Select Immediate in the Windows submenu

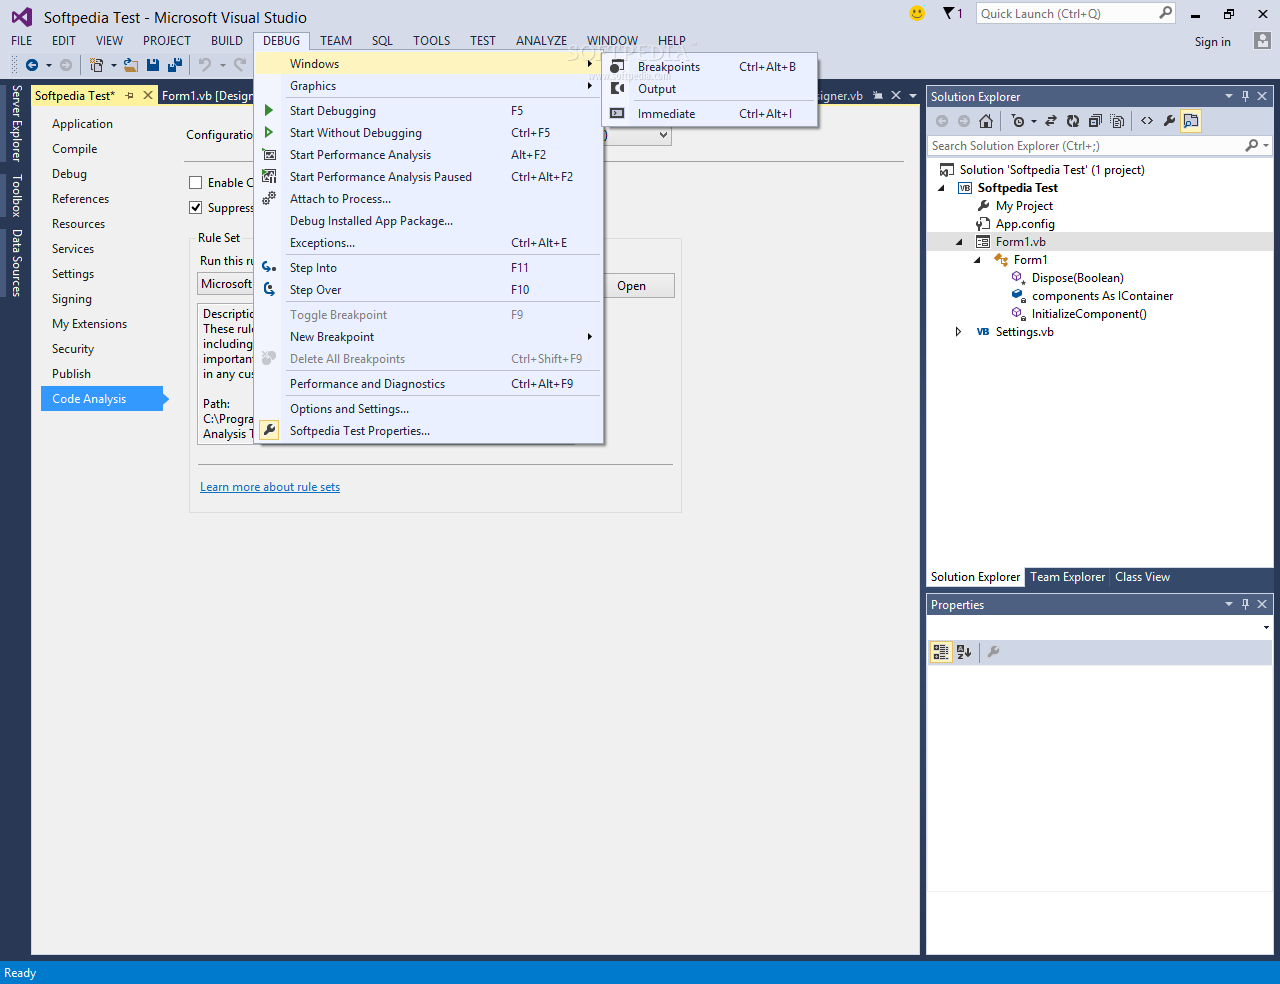(x=710, y=114)
